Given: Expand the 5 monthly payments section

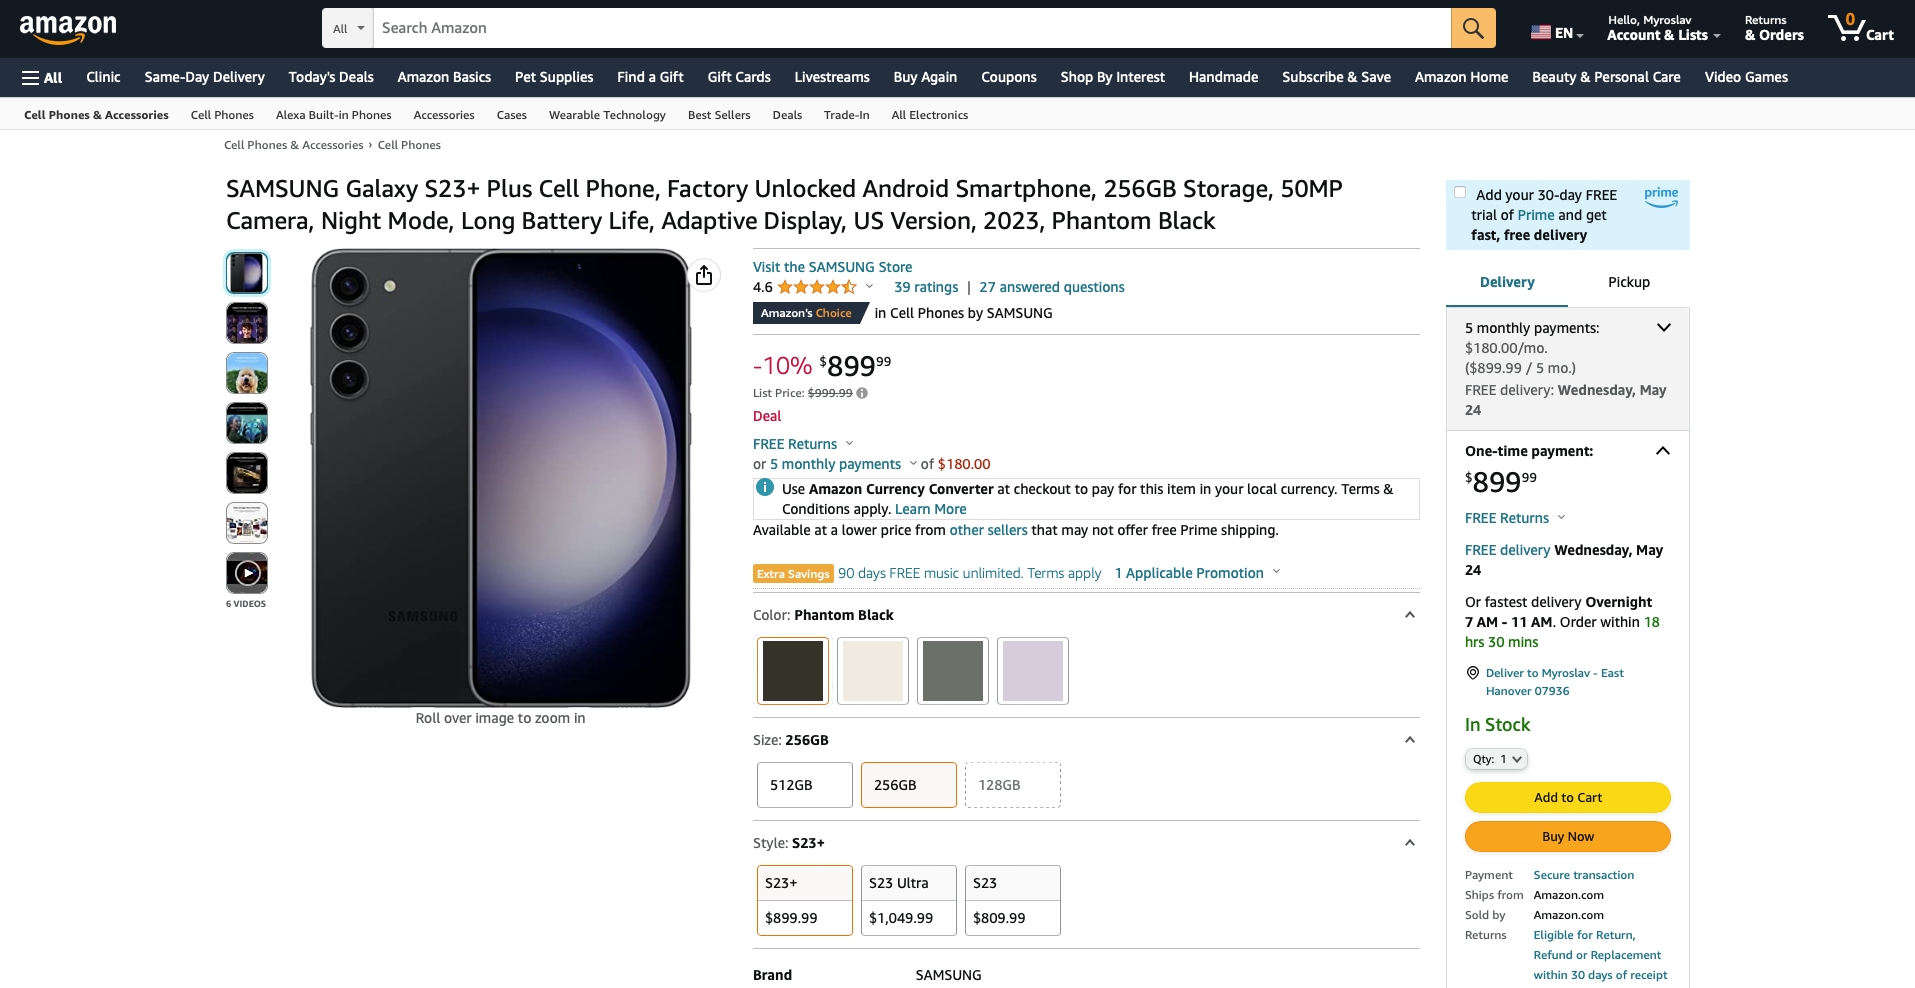Looking at the screenshot, I should (x=1663, y=328).
